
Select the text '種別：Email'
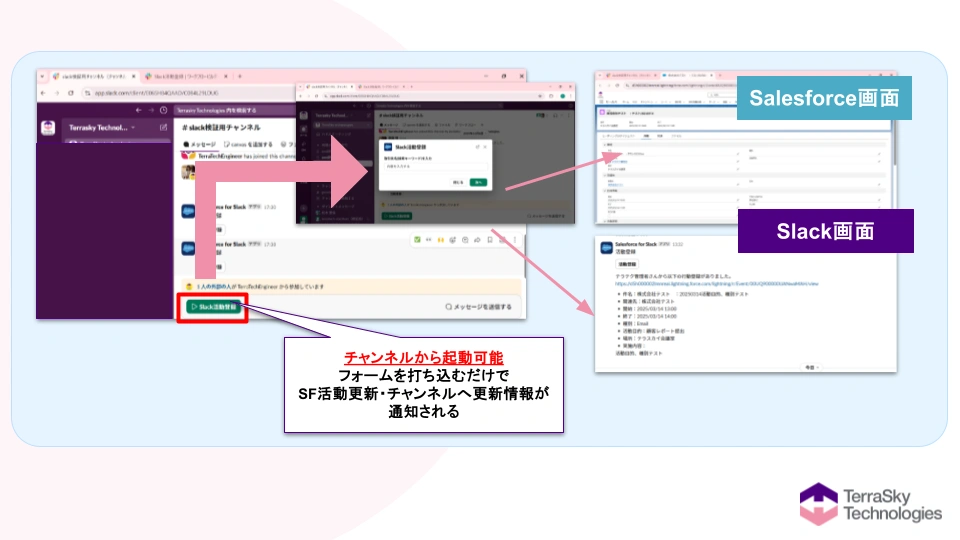point(636,323)
